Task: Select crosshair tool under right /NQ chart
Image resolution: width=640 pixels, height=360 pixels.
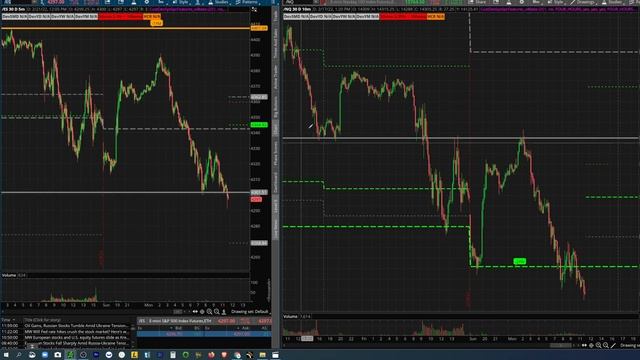Action: pos(591,345)
